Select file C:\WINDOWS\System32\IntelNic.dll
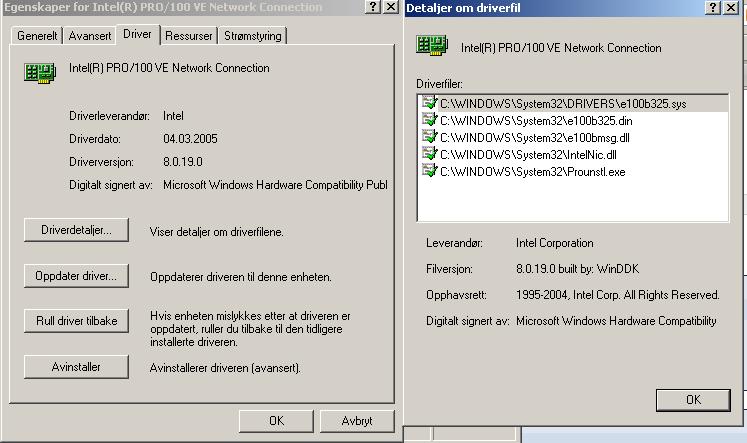Image resolution: width=747 pixels, height=443 pixels. click(528, 155)
